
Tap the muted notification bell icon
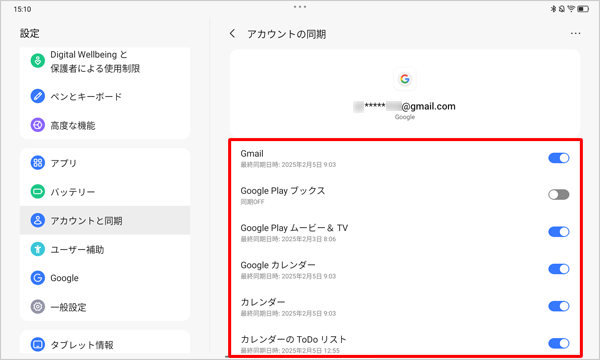562,9
